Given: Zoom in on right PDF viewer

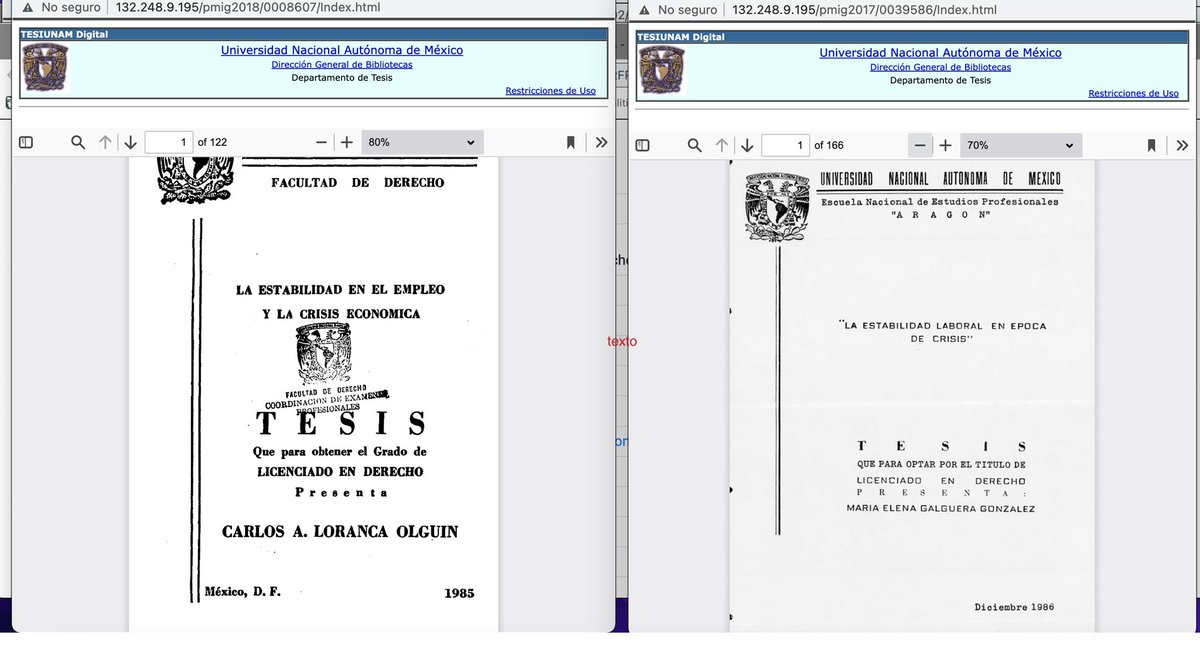Looking at the screenshot, I should (x=945, y=145).
